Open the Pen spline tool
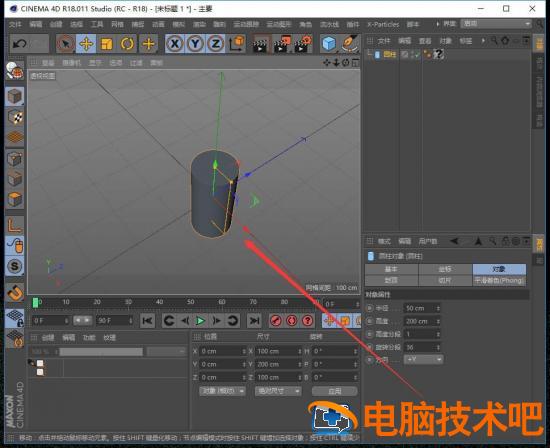 pos(350,44)
